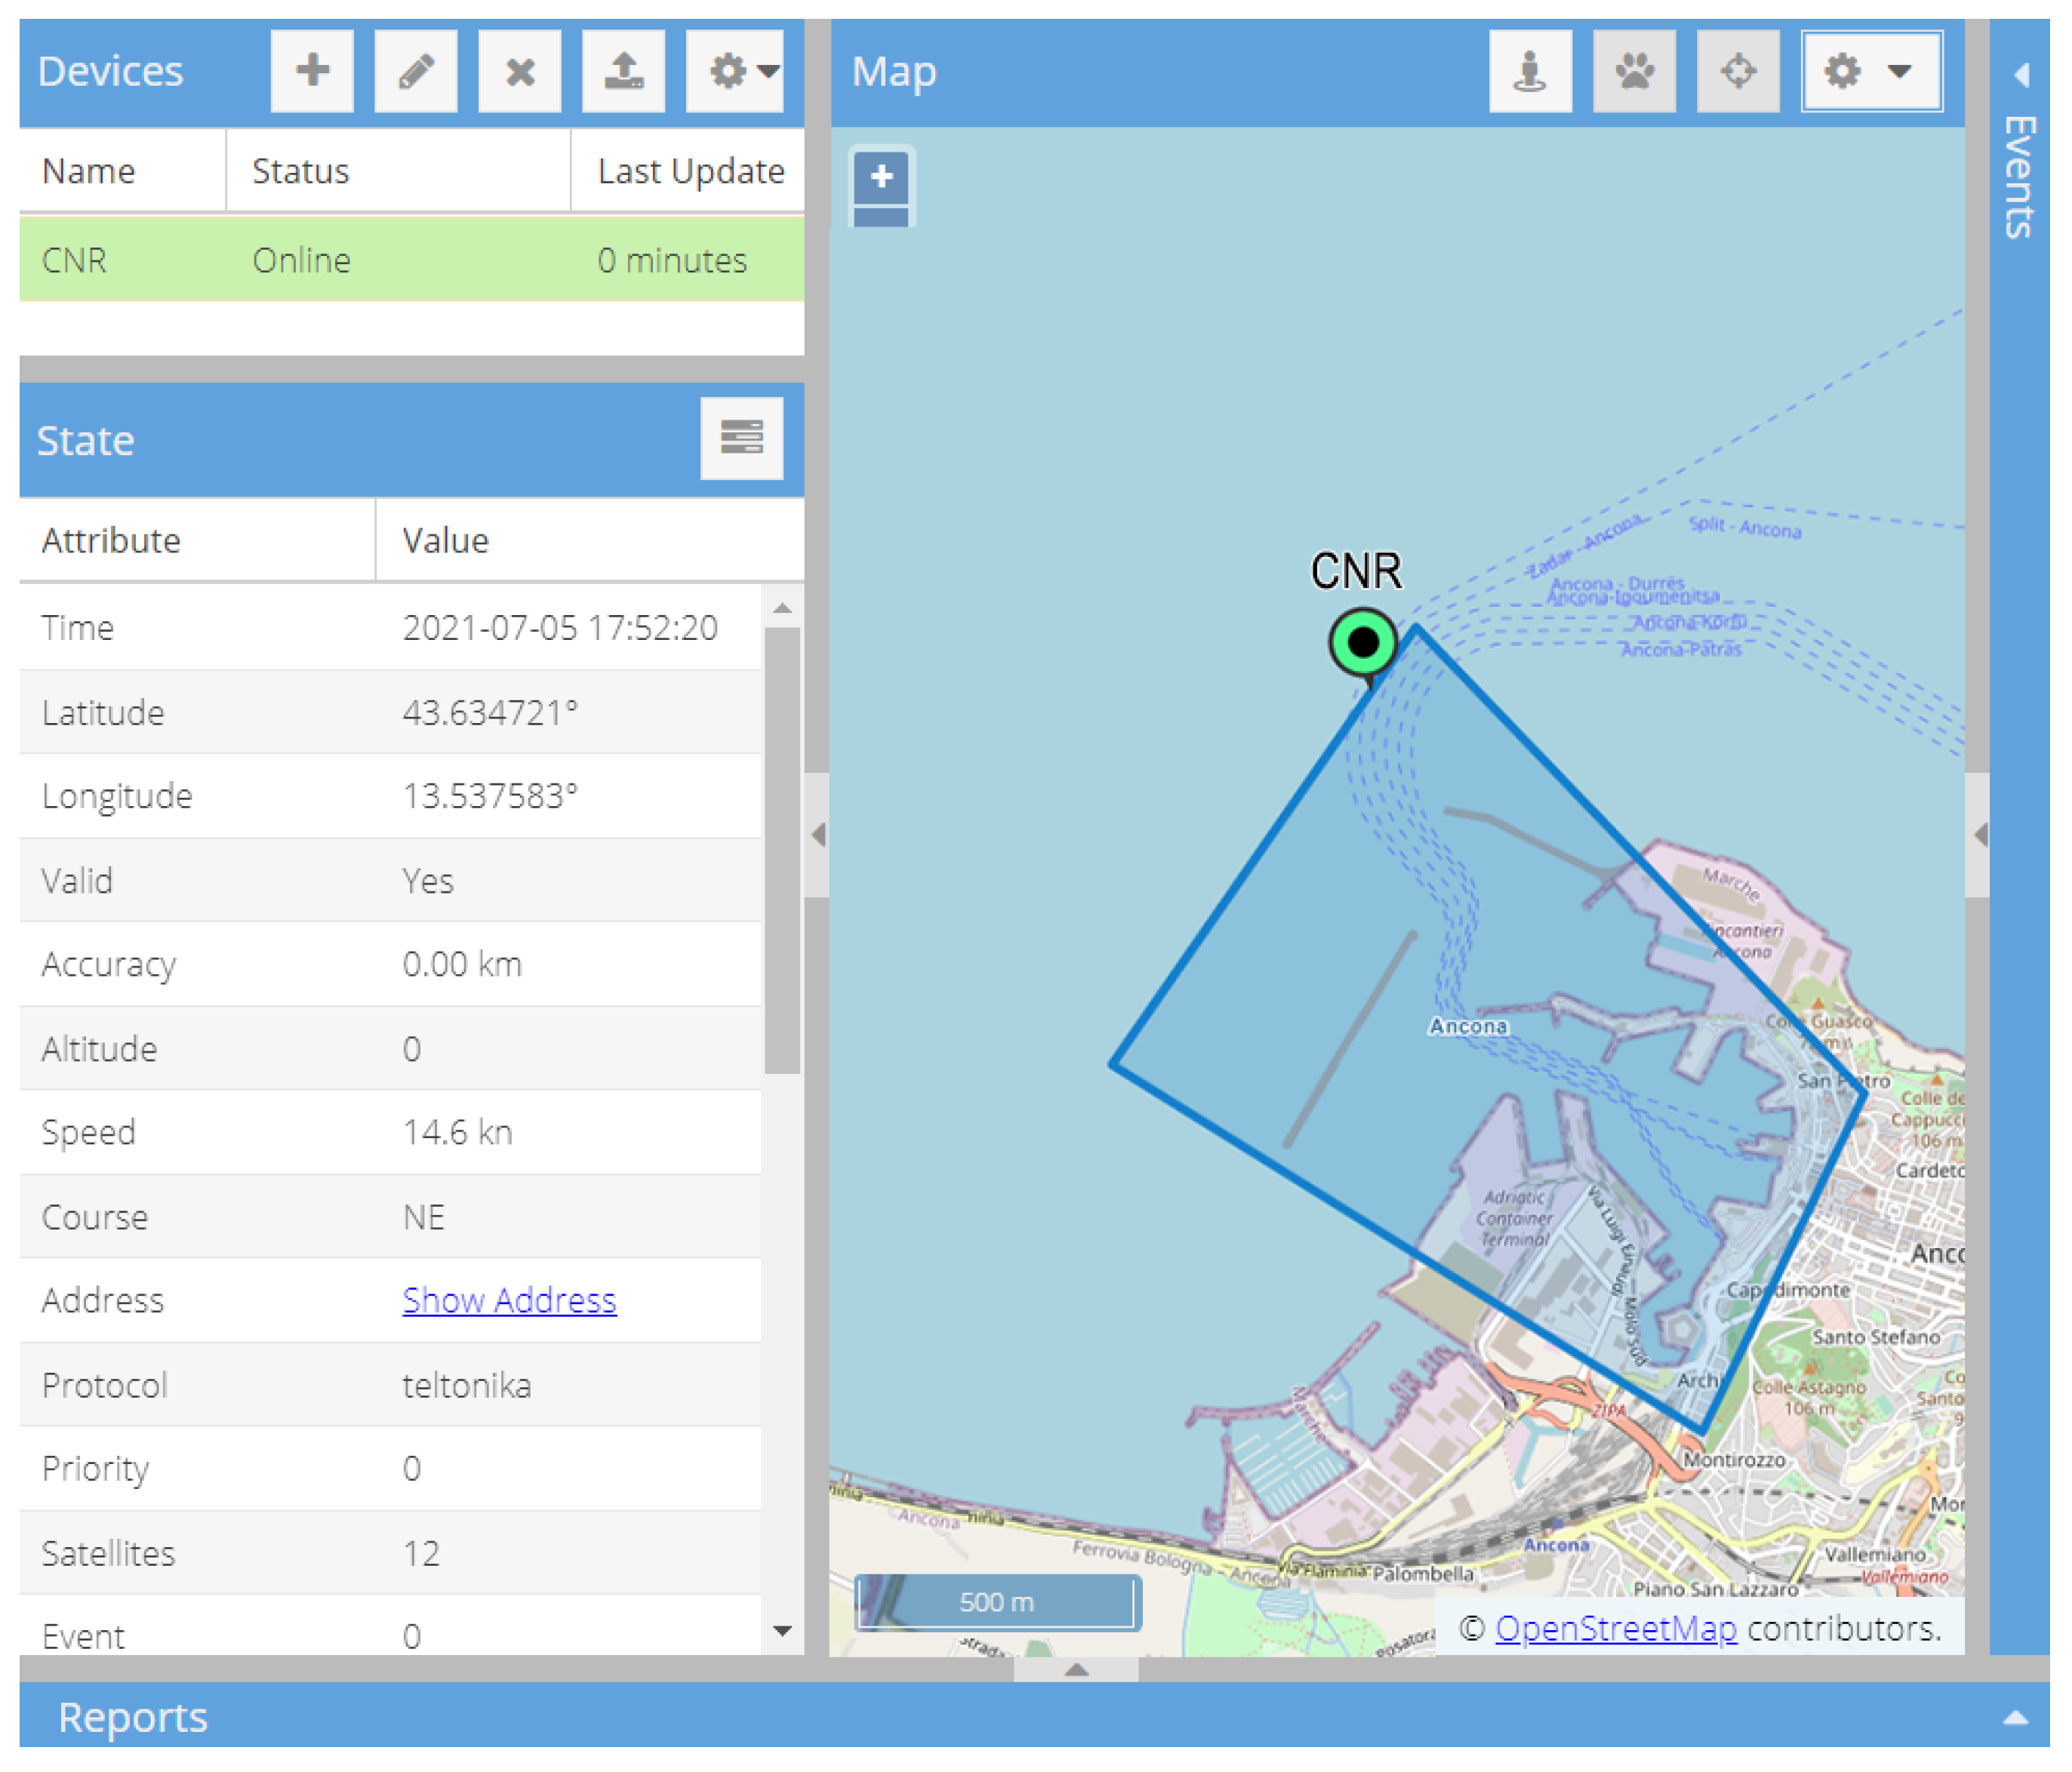Click the edit device pencil icon

(416, 71)
